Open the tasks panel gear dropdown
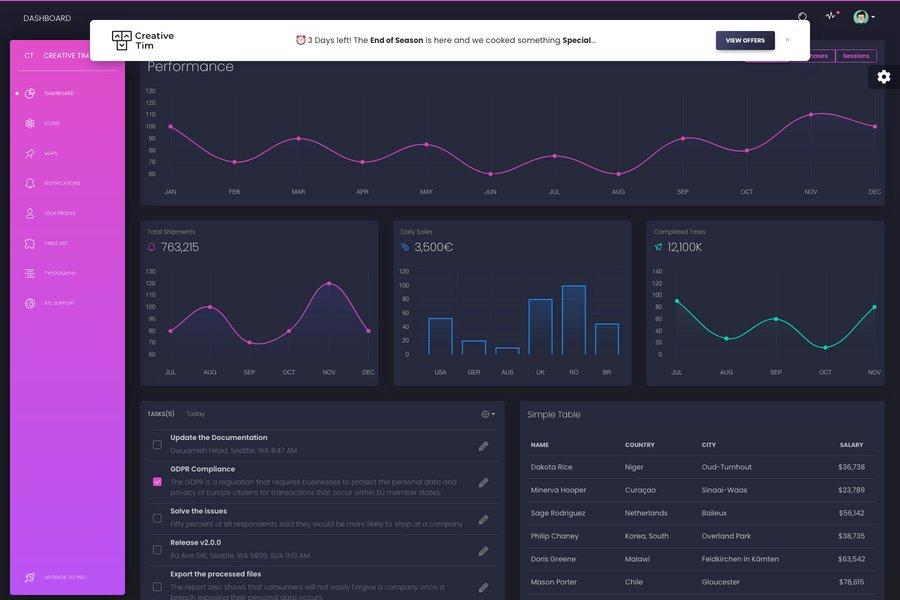Image resolution: width=900 pixels, height=600 pixels. click(x=487, y=414)
